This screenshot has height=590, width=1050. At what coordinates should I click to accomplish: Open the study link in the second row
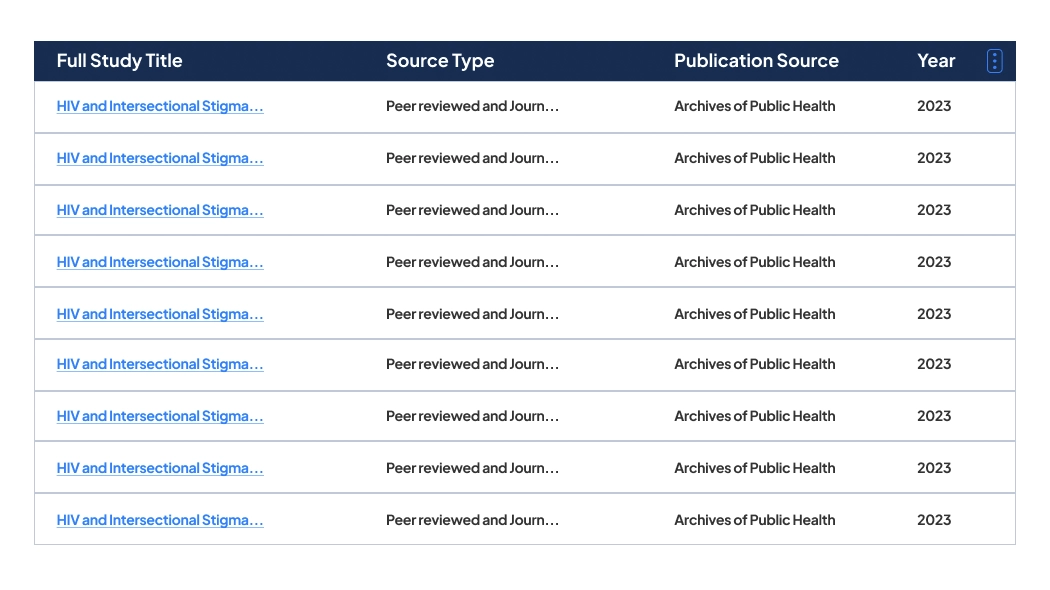click(160, 158)
